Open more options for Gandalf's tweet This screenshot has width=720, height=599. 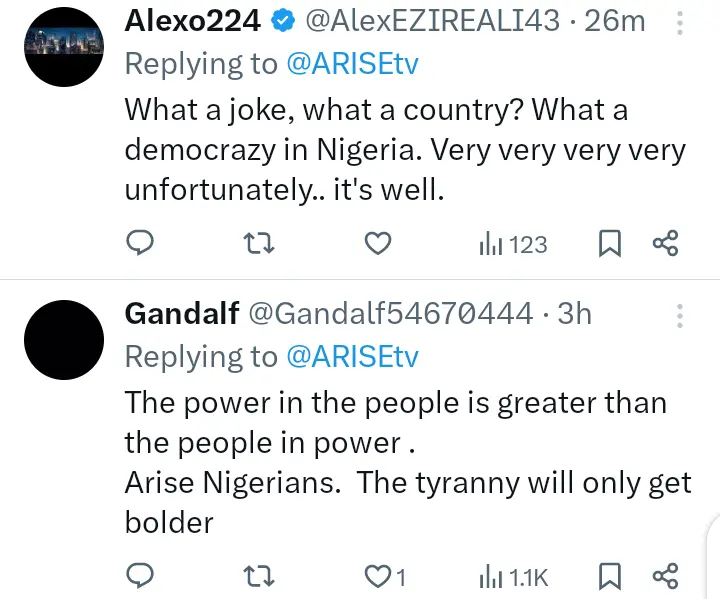[x=680, y=317]
